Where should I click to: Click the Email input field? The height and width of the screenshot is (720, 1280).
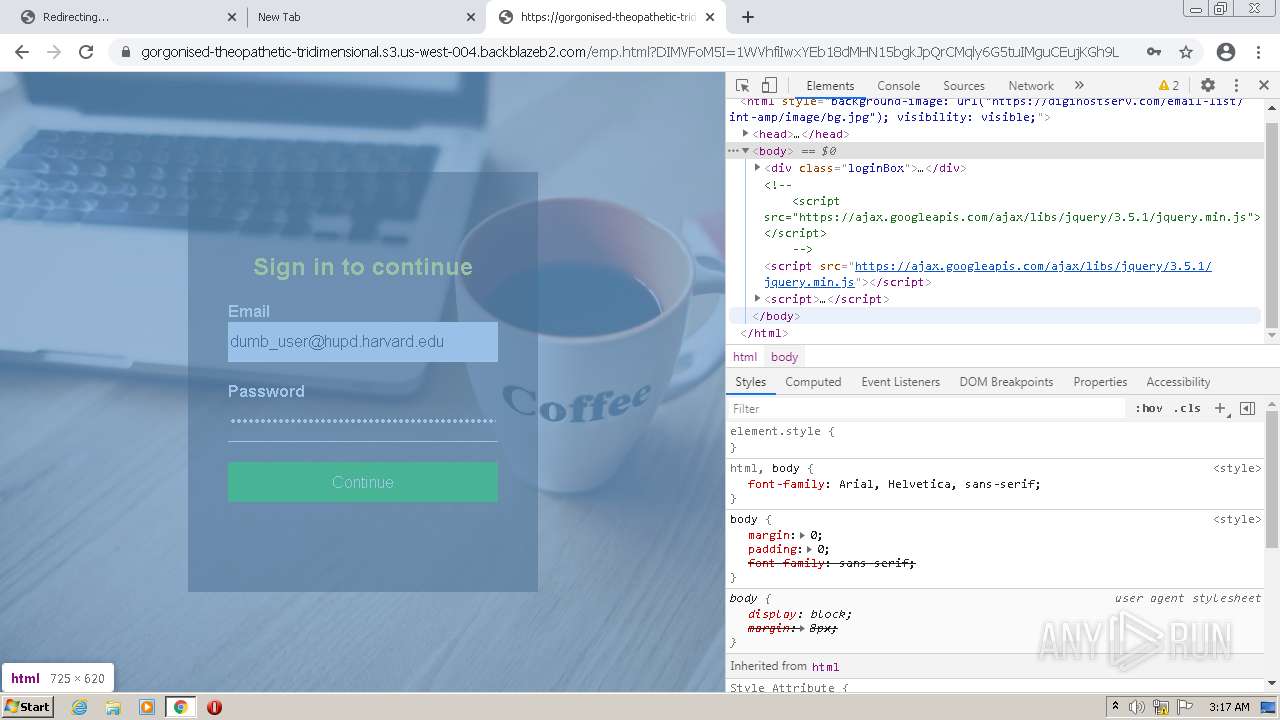pos(363,342)
